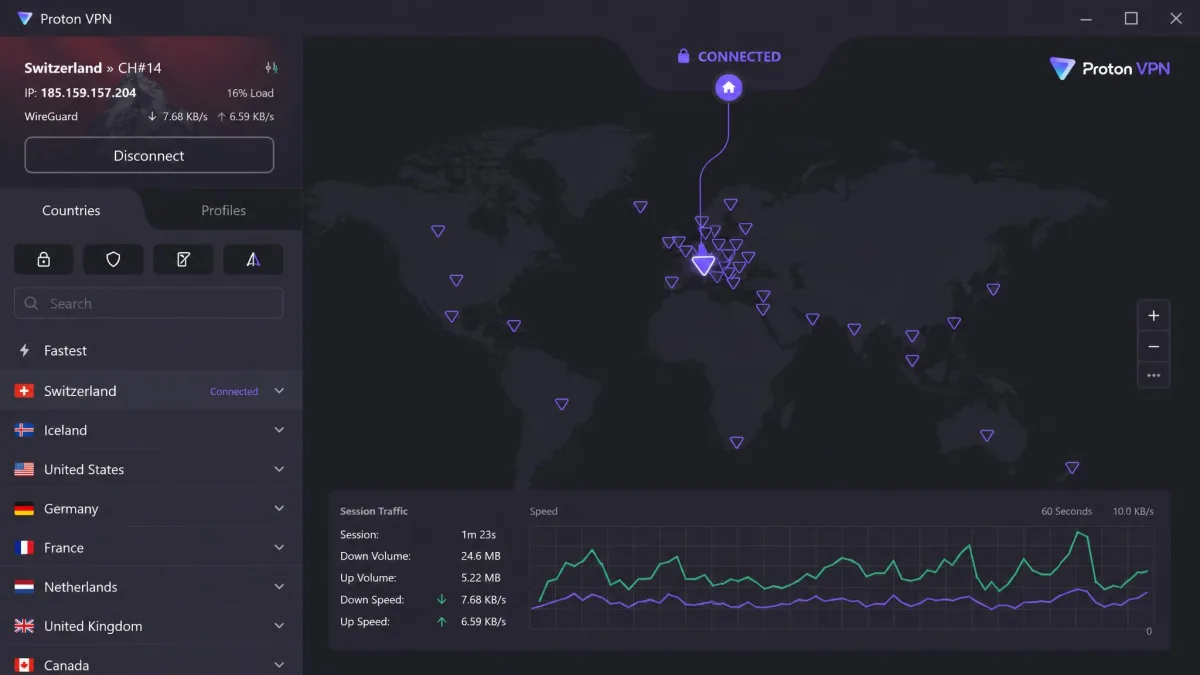Image resolution: width=1200 pixels, height=675 pixels.
Task: Expand the Switzerland server list chevron
Action: point(279,391)
